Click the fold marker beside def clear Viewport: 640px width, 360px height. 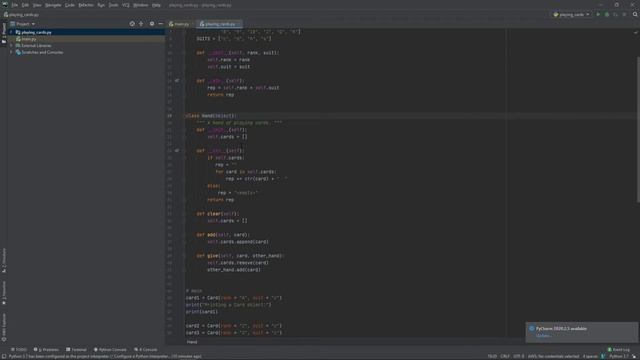pos(184,214)
